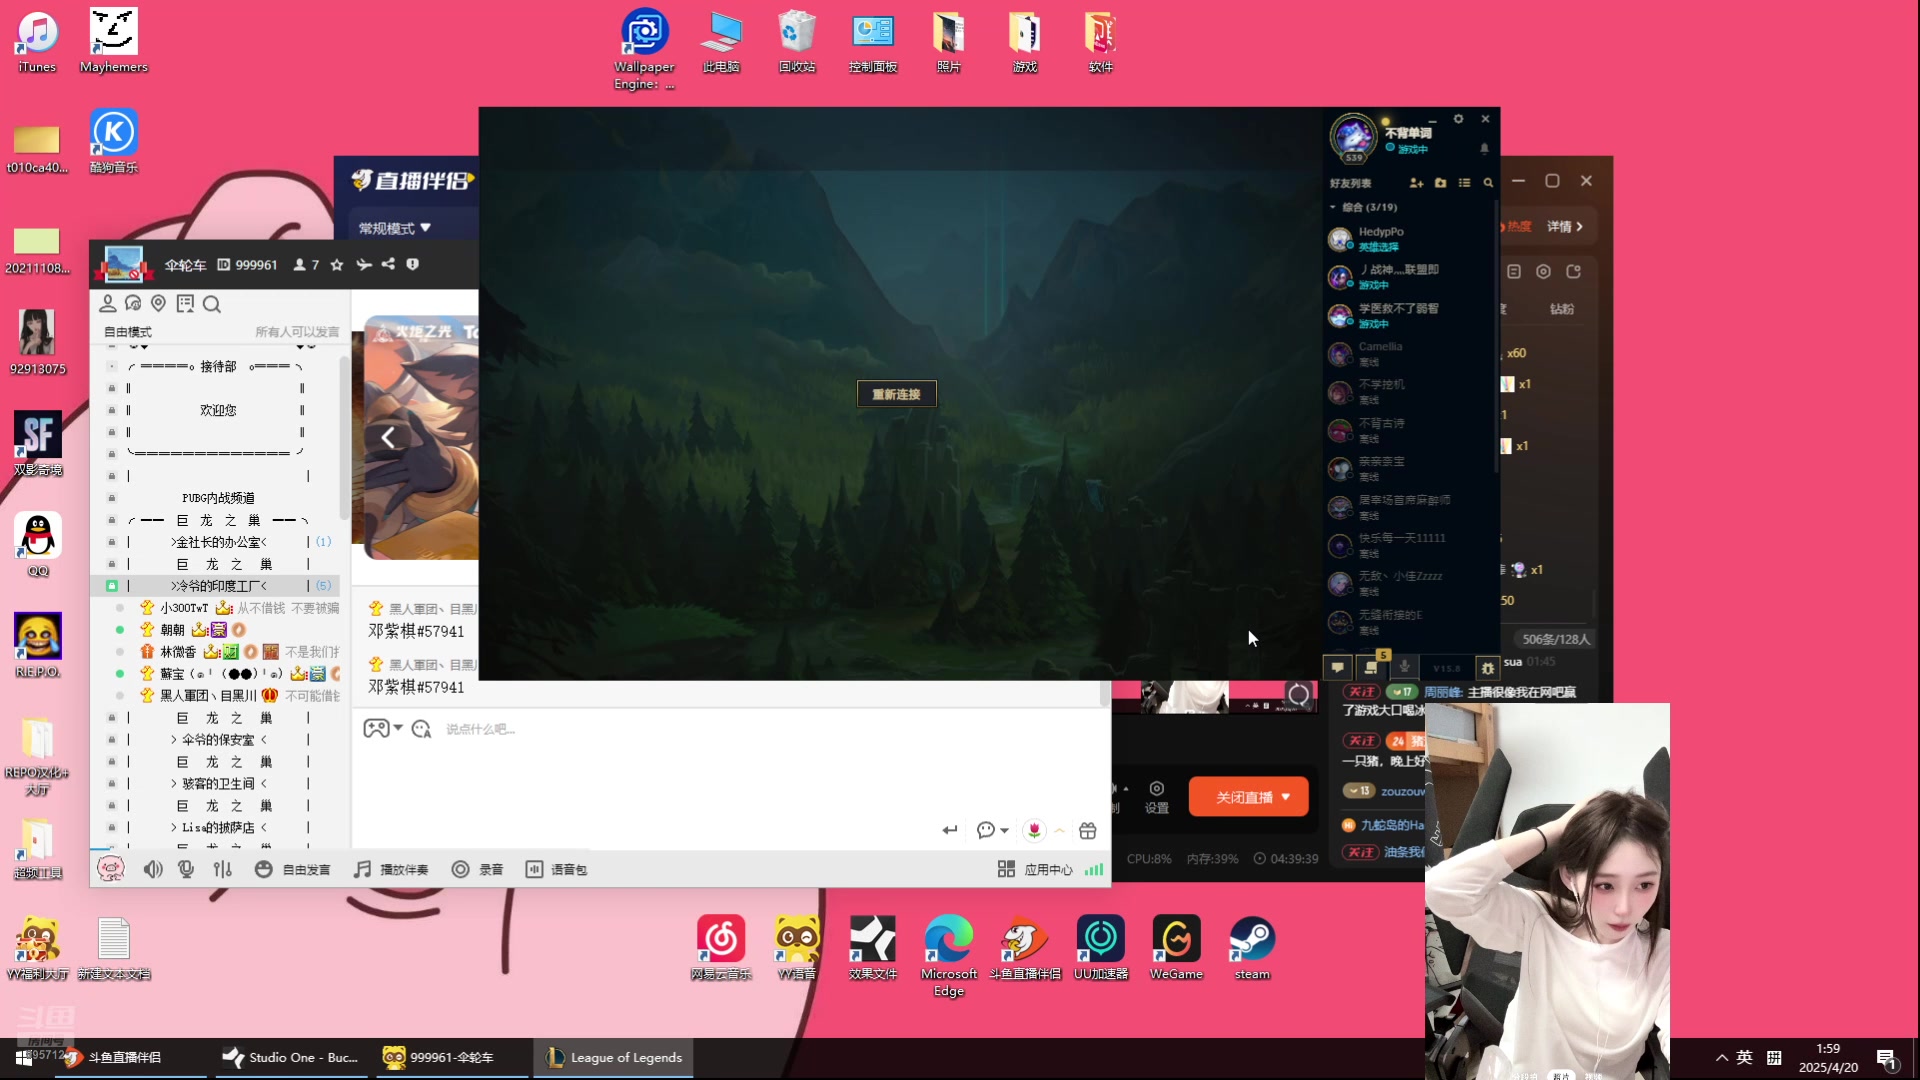Click the favorite star icon in YY channel header
This screenshot has height=1080, width=1920.
pos(337,265)
